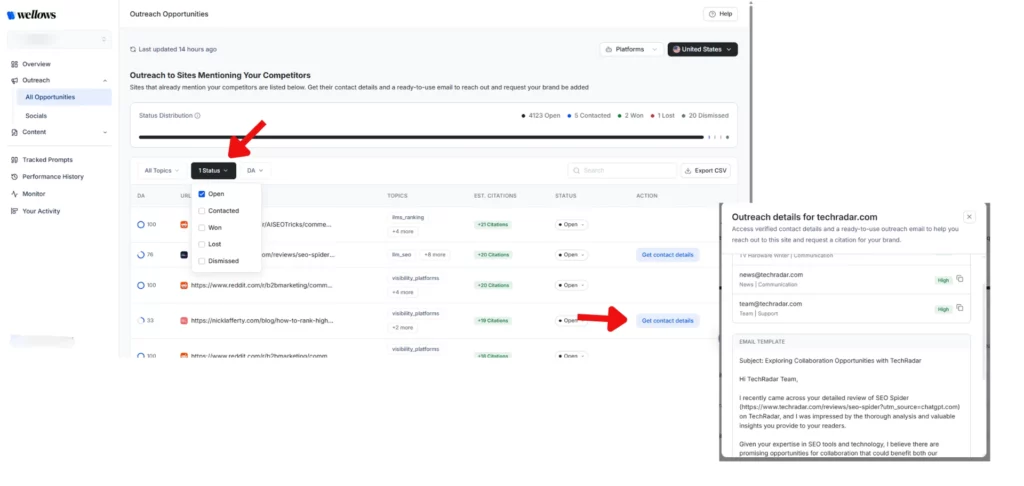Open Performance History page
Image resolution: width=1024 pixels, height=486 pixels.
coord(53,176)
